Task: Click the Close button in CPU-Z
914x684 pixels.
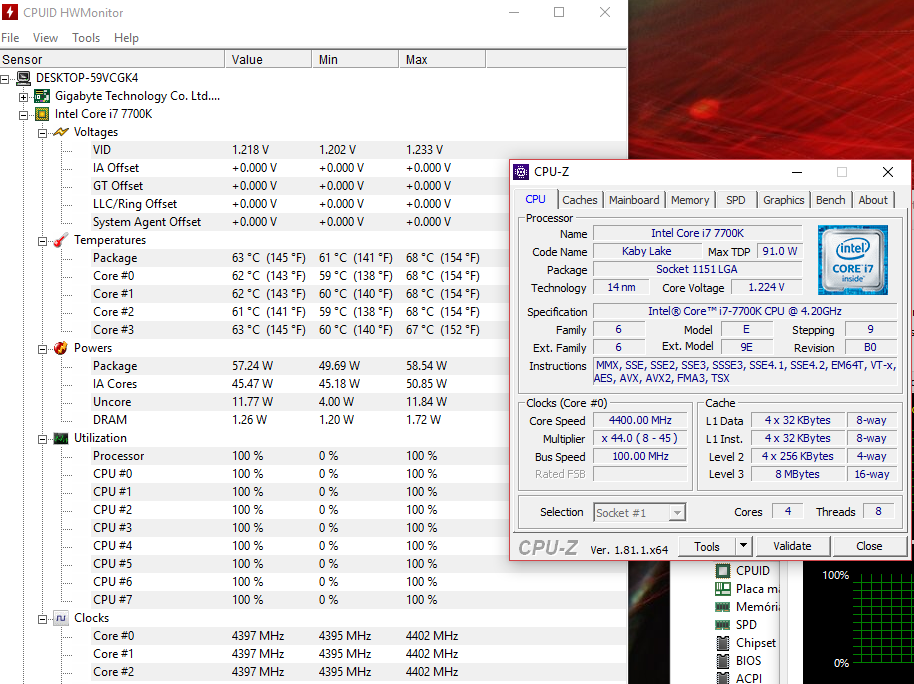Action: click(x=869, y=546)
